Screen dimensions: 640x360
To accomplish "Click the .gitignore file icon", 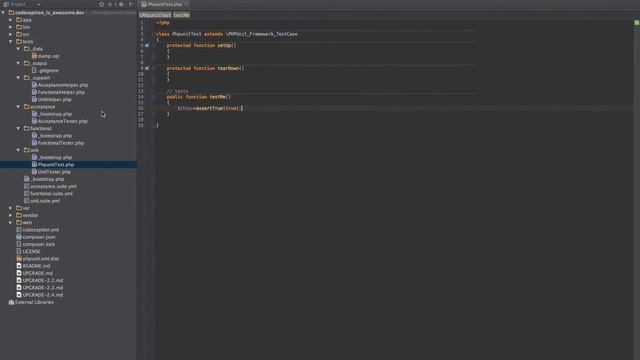I will [34, 70].
